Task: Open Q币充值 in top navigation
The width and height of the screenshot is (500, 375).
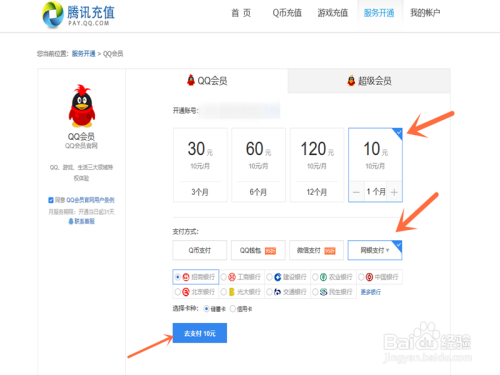Action: 287,13
